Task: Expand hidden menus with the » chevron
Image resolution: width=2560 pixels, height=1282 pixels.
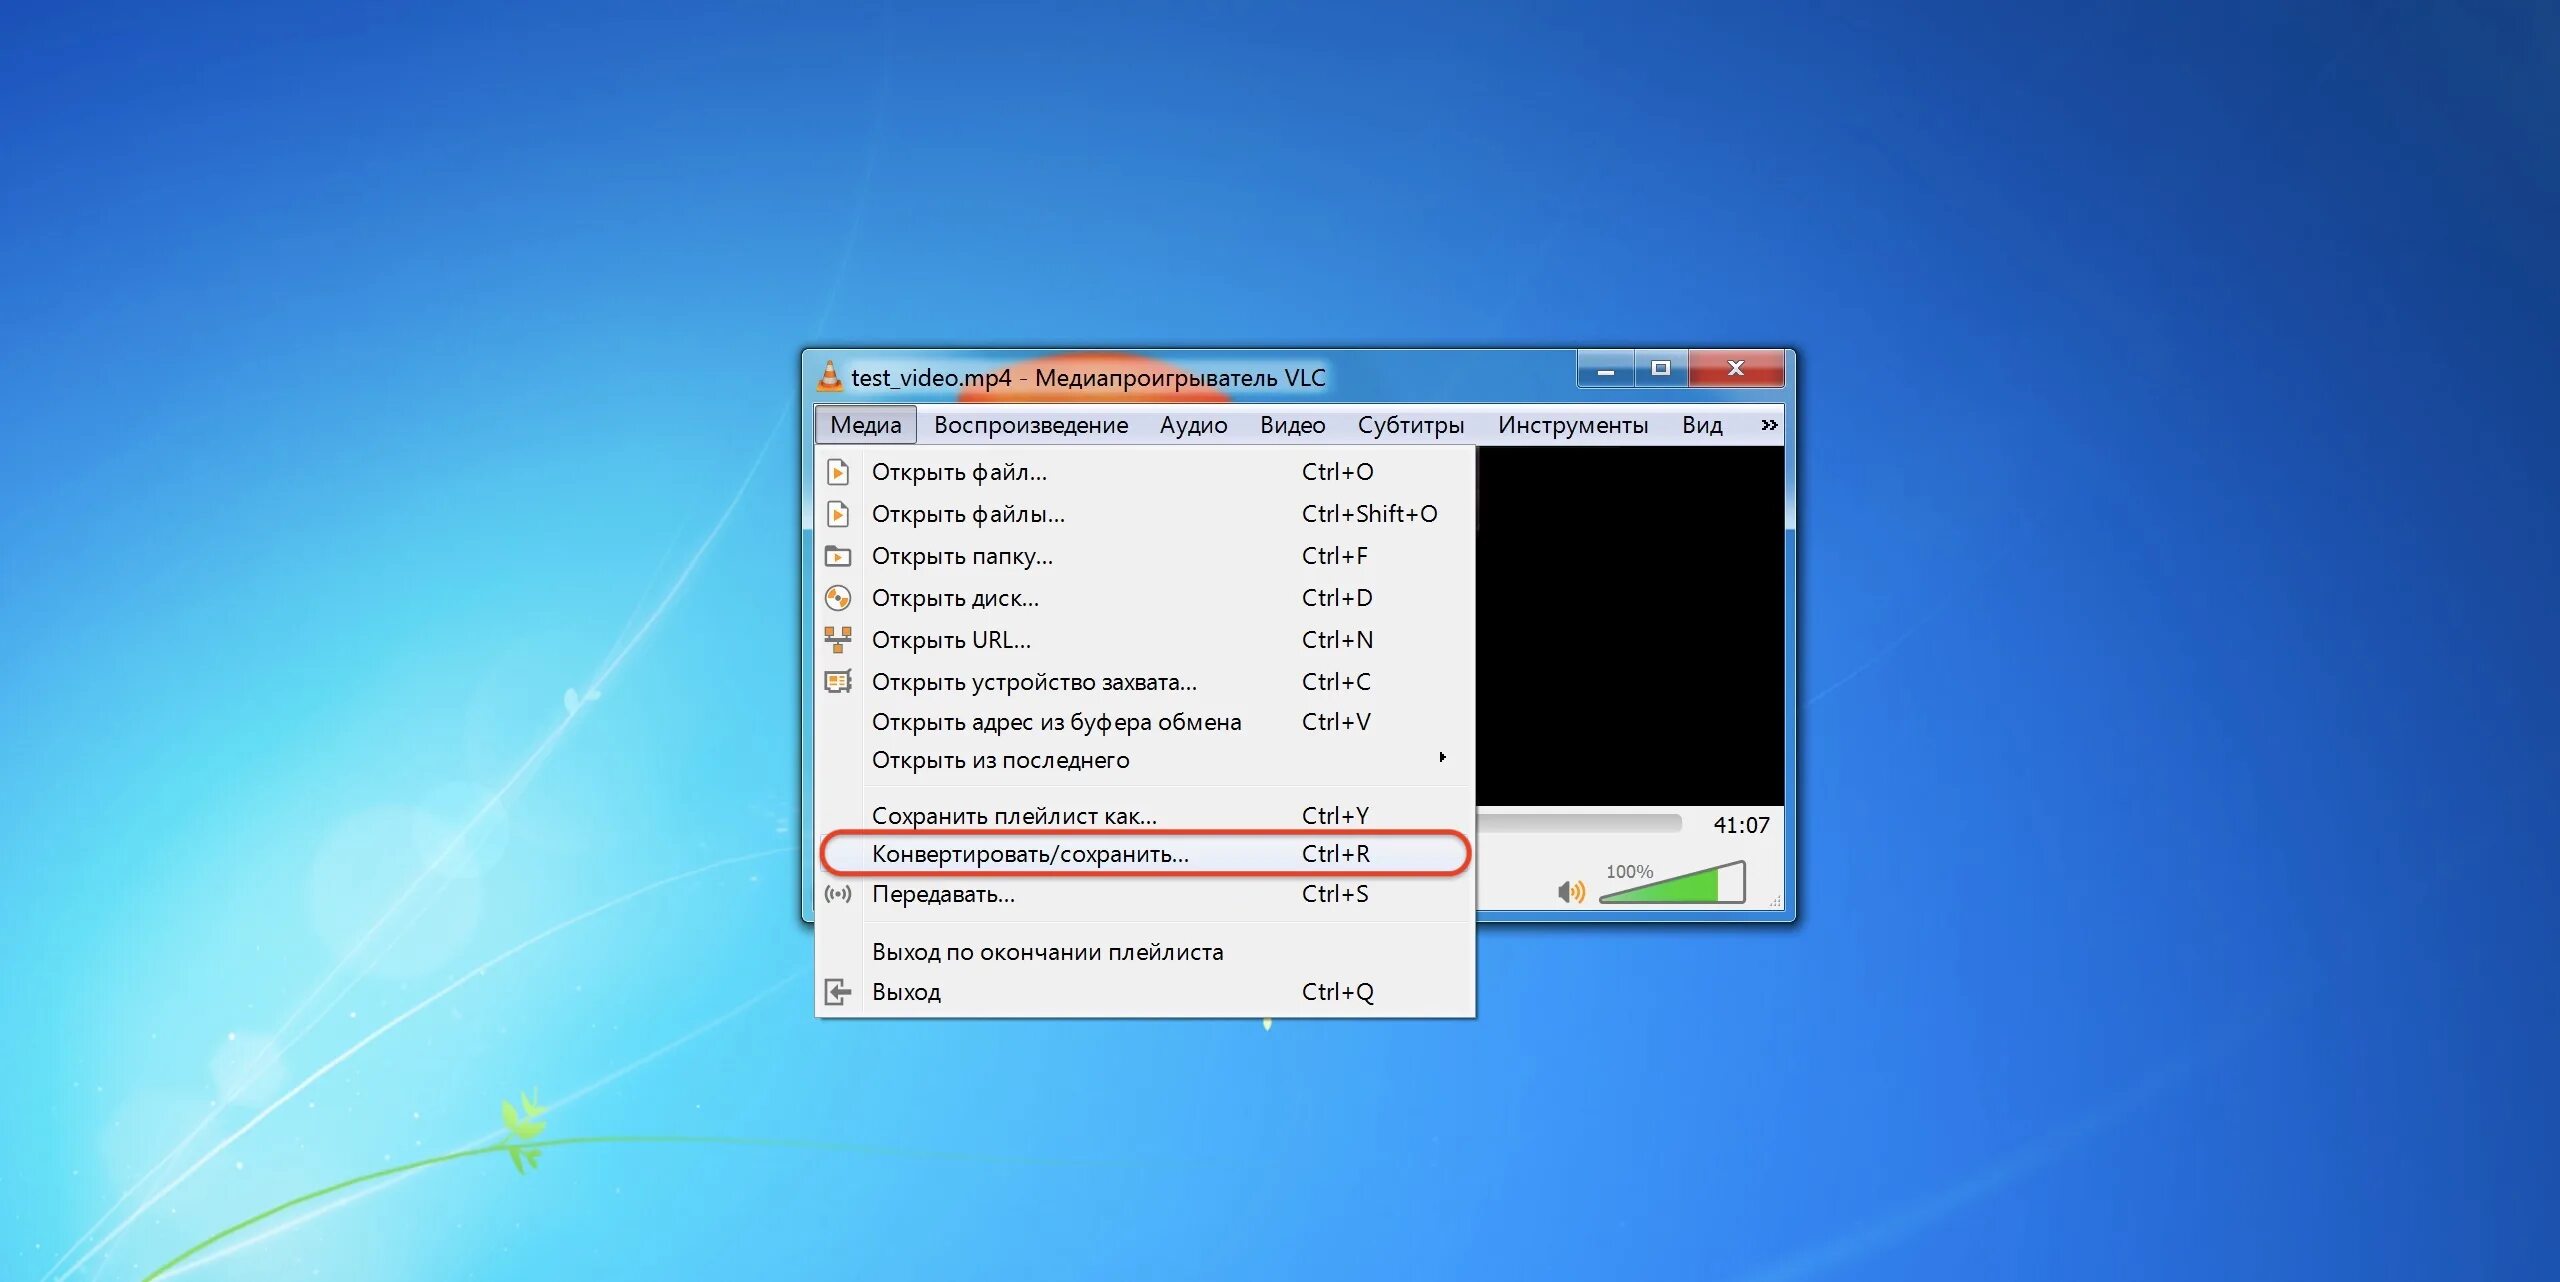Action: tap(1768, 425)
